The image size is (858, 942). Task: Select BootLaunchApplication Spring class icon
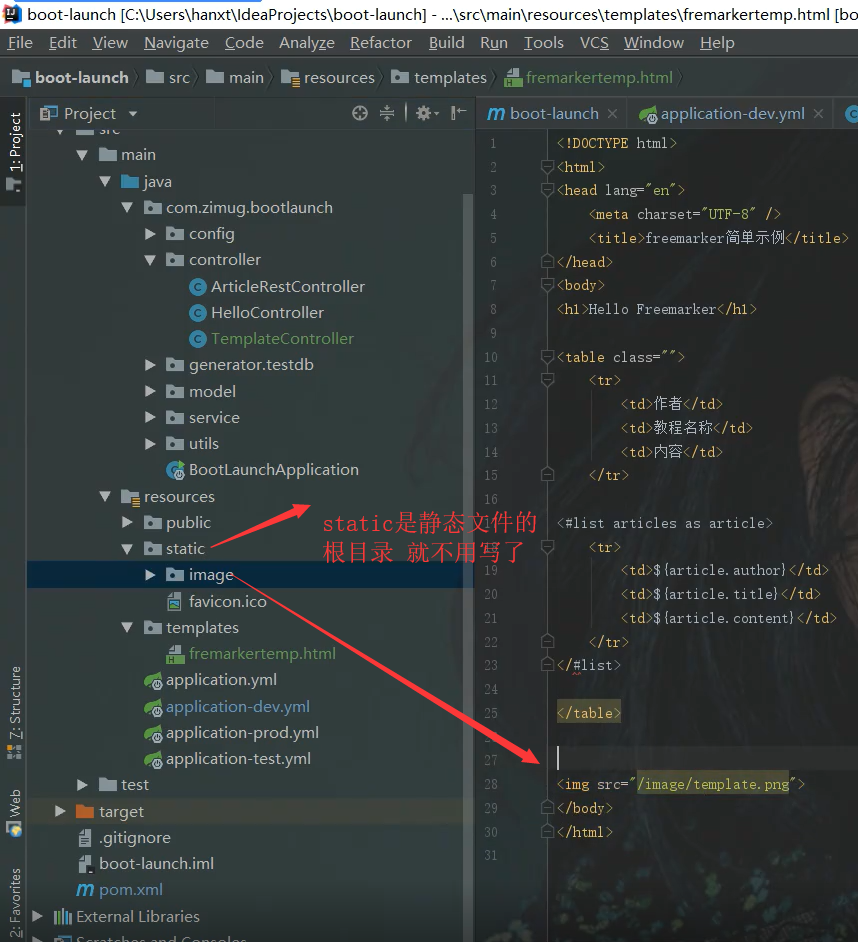(175, 470)
